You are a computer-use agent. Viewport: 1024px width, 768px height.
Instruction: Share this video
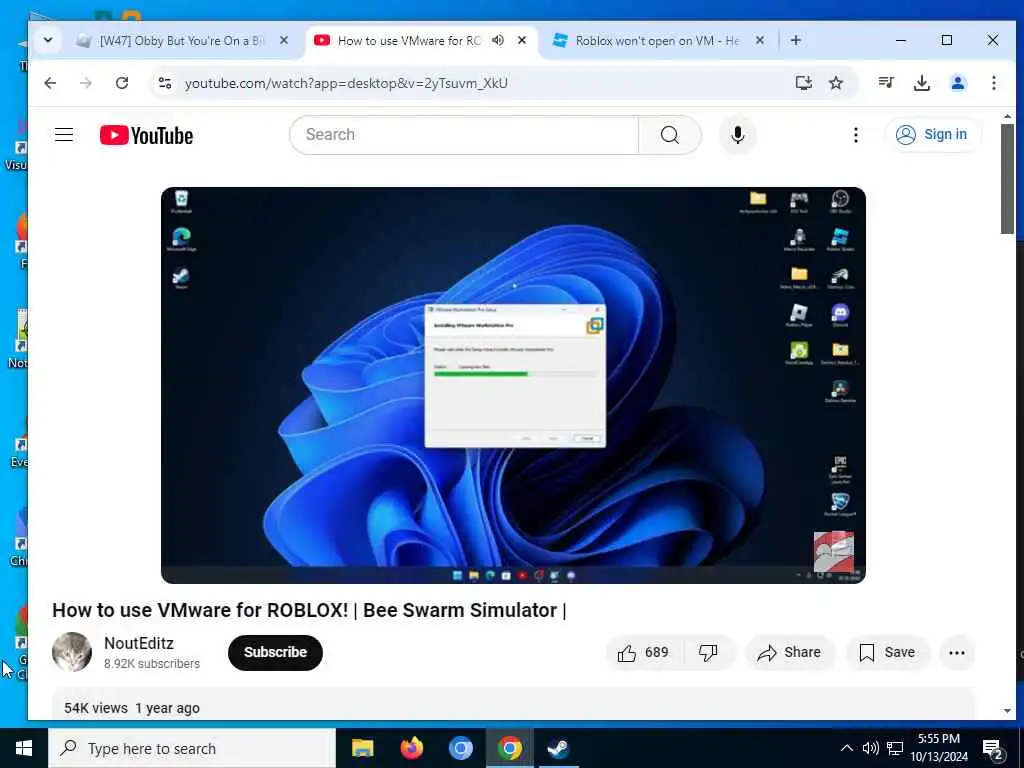(790, 652)
